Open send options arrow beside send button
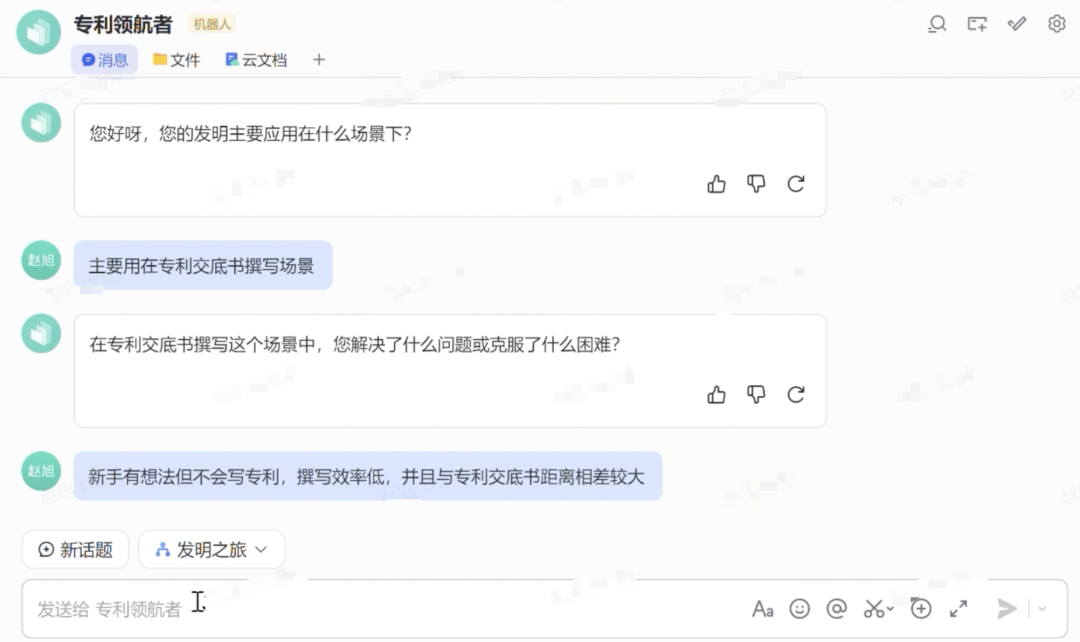This screenshot has width=1080, height=642. 1042,608
